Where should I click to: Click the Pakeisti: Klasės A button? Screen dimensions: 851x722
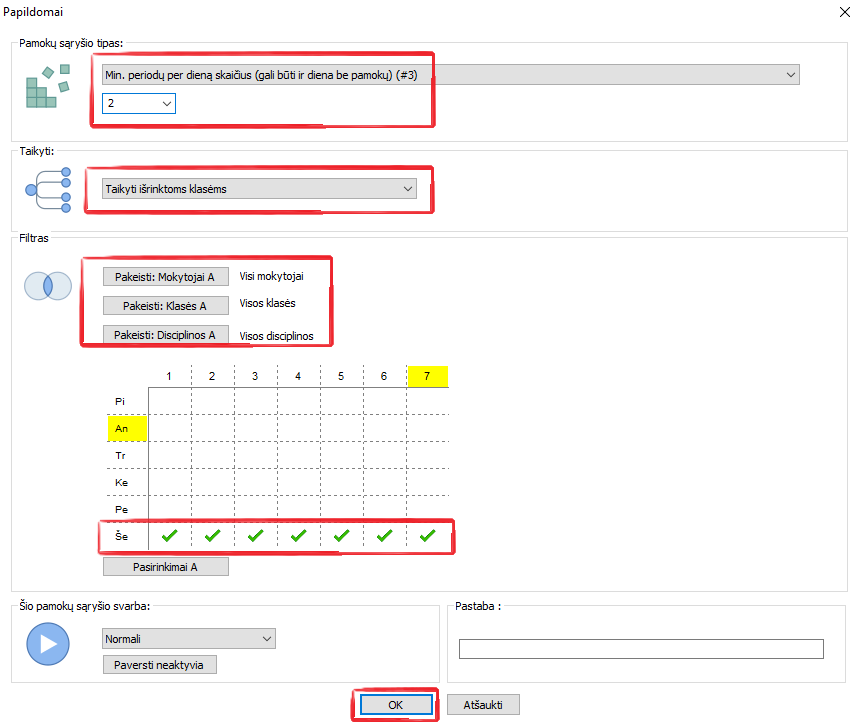166,305
